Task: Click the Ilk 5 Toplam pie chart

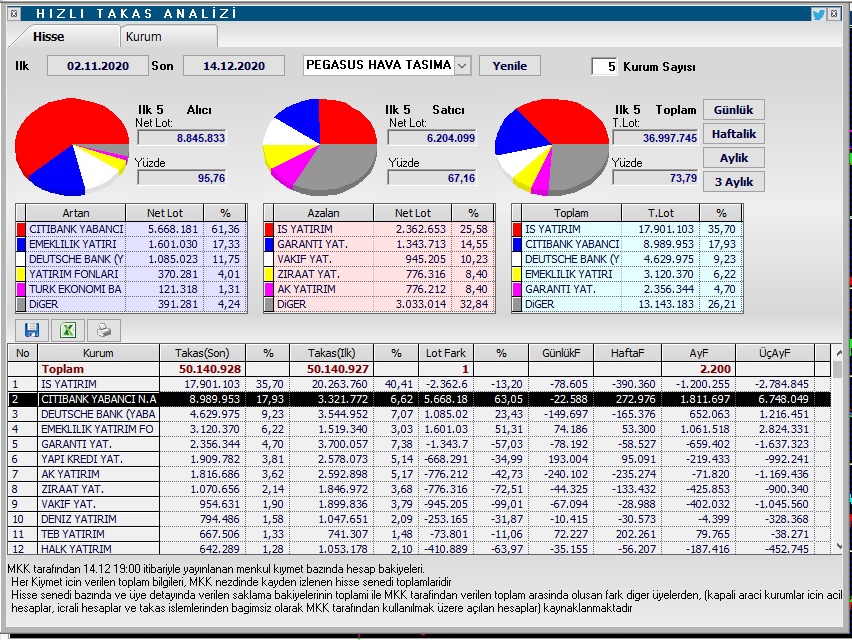Action: pyautogui.click(x=552, y=147)
